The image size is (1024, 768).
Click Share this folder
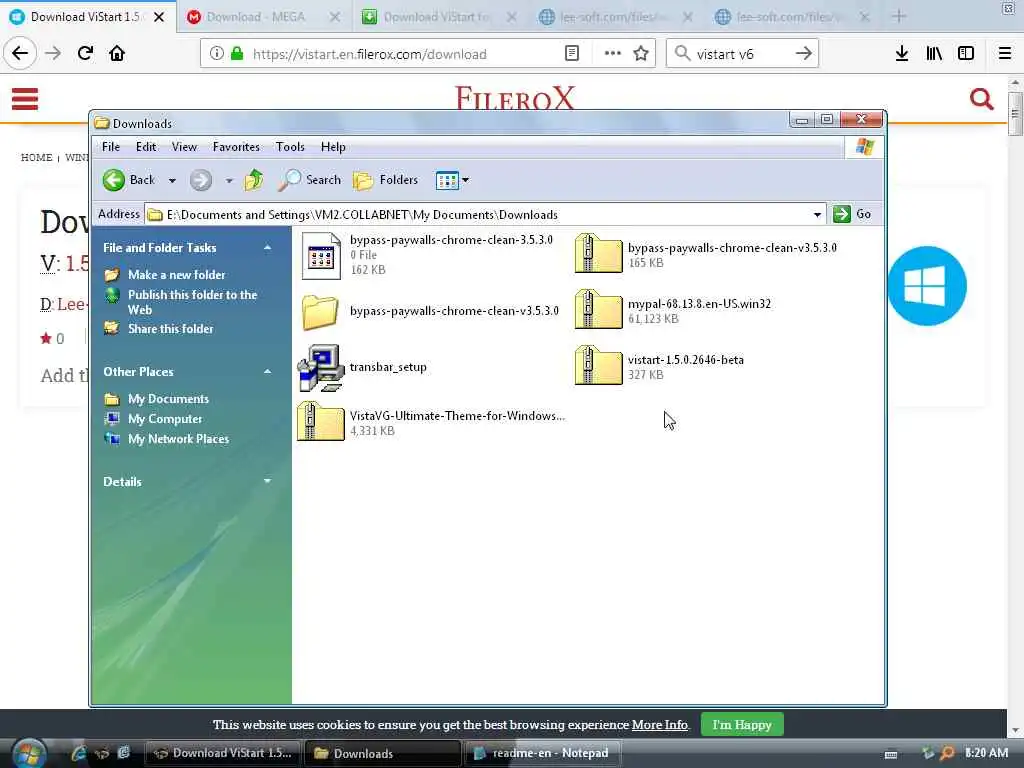170,329
